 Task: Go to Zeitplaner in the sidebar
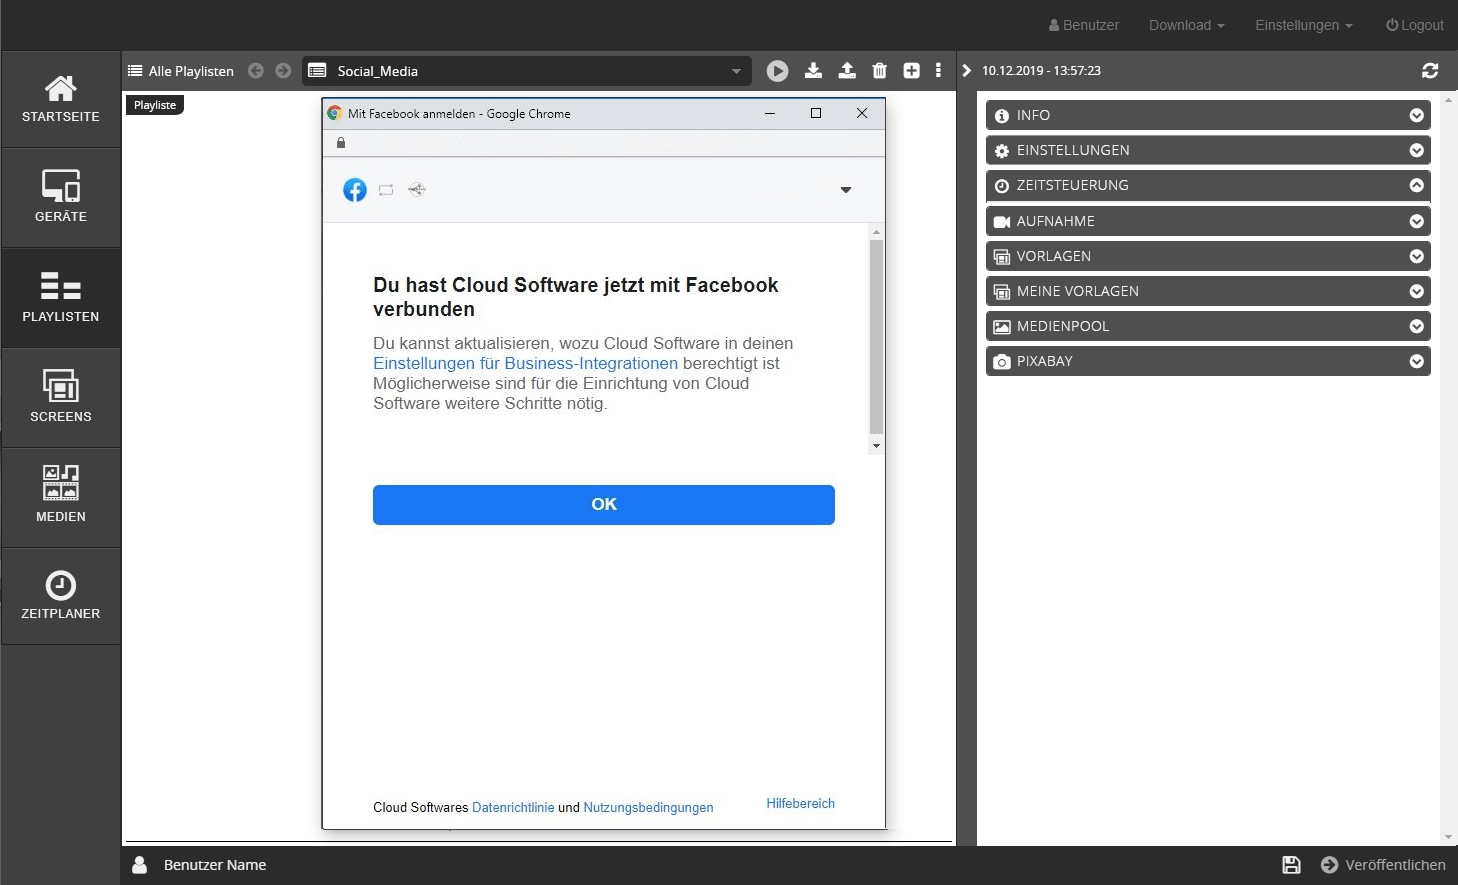pyautogui.click(x=61, y=596)
